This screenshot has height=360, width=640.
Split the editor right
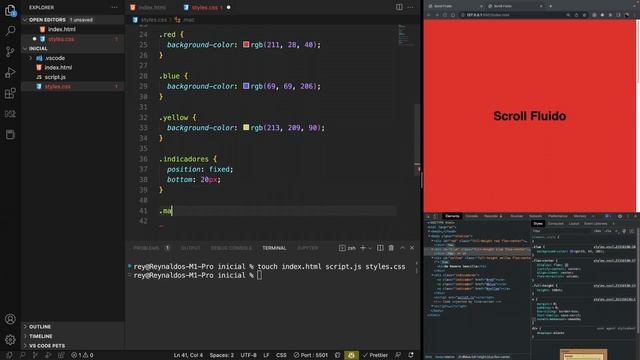tap(399, 7)
